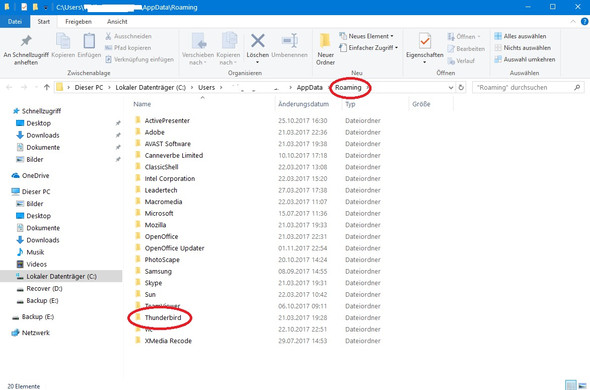The image size is (590, 390).
Task: Click the Einfügen clipboard icon
Action: (89, 41)
